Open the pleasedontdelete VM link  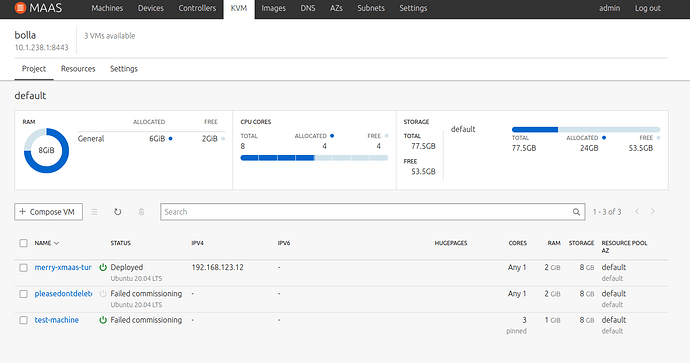(63, 294)
